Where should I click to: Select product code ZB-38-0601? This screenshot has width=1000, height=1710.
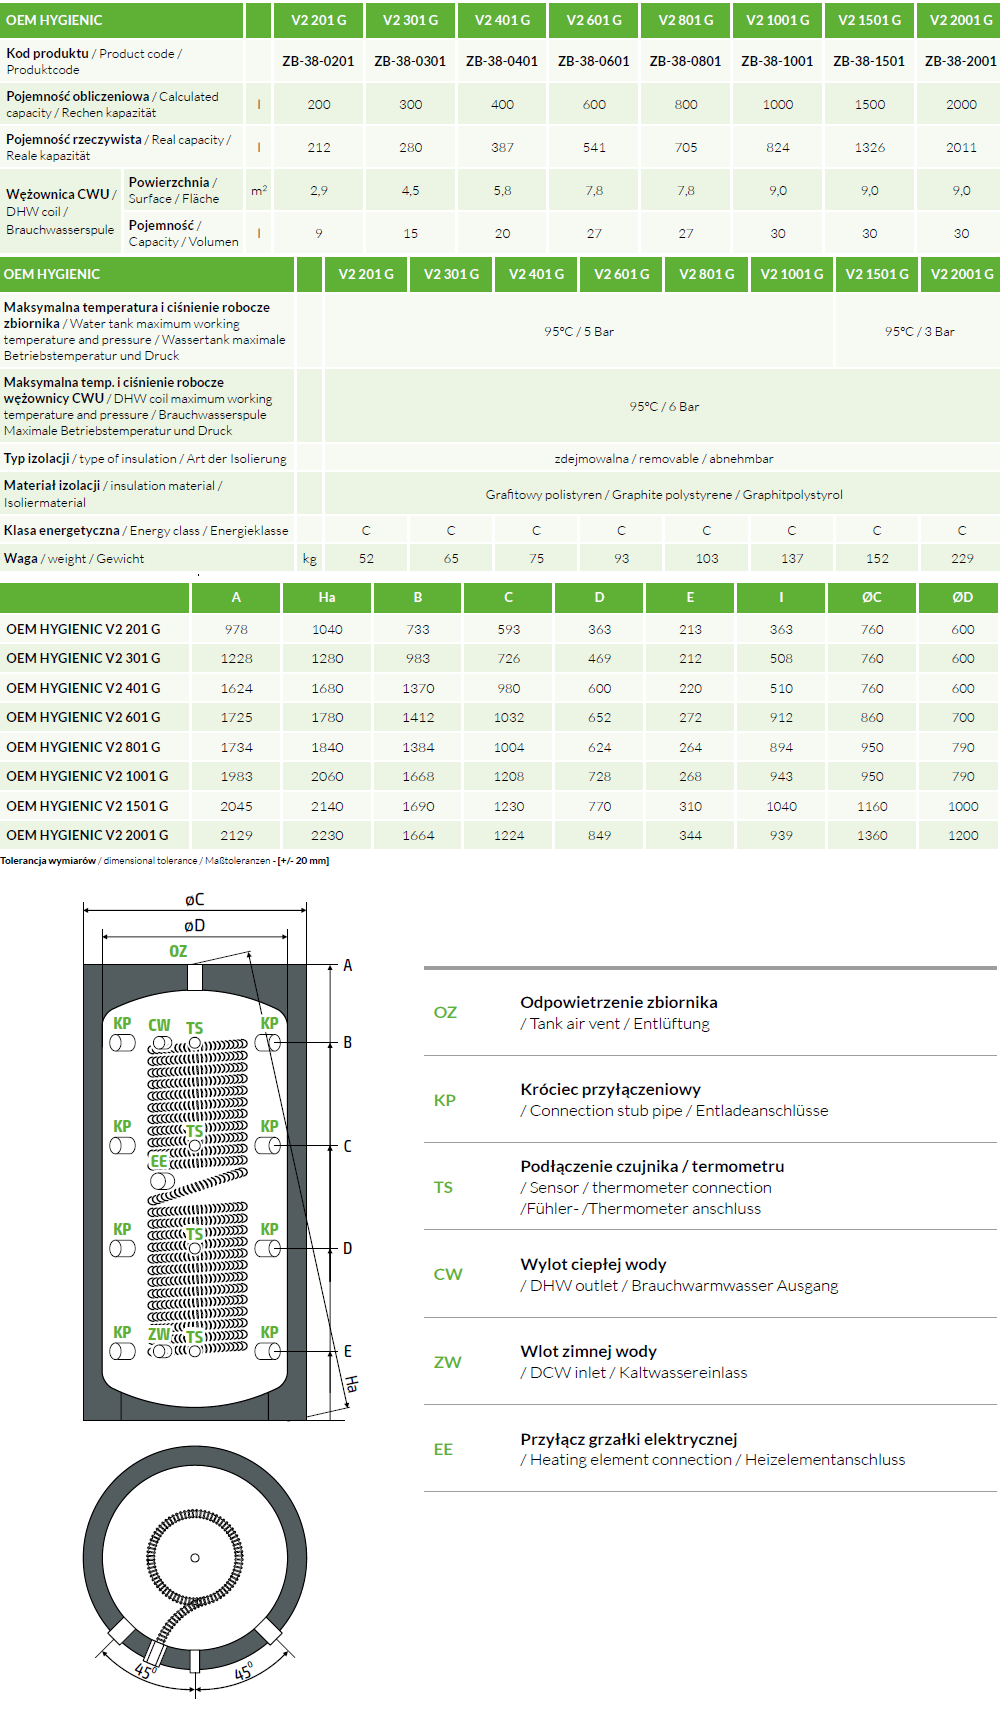pos(594,61)
